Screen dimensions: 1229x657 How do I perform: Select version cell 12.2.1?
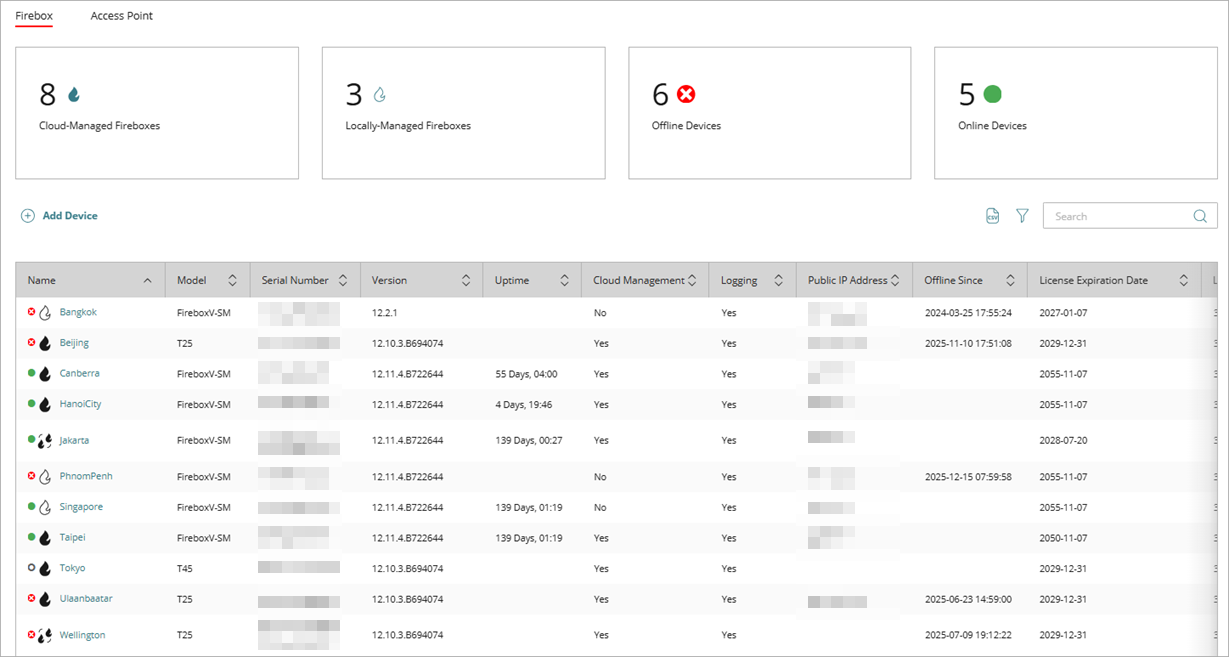point(386,313)
